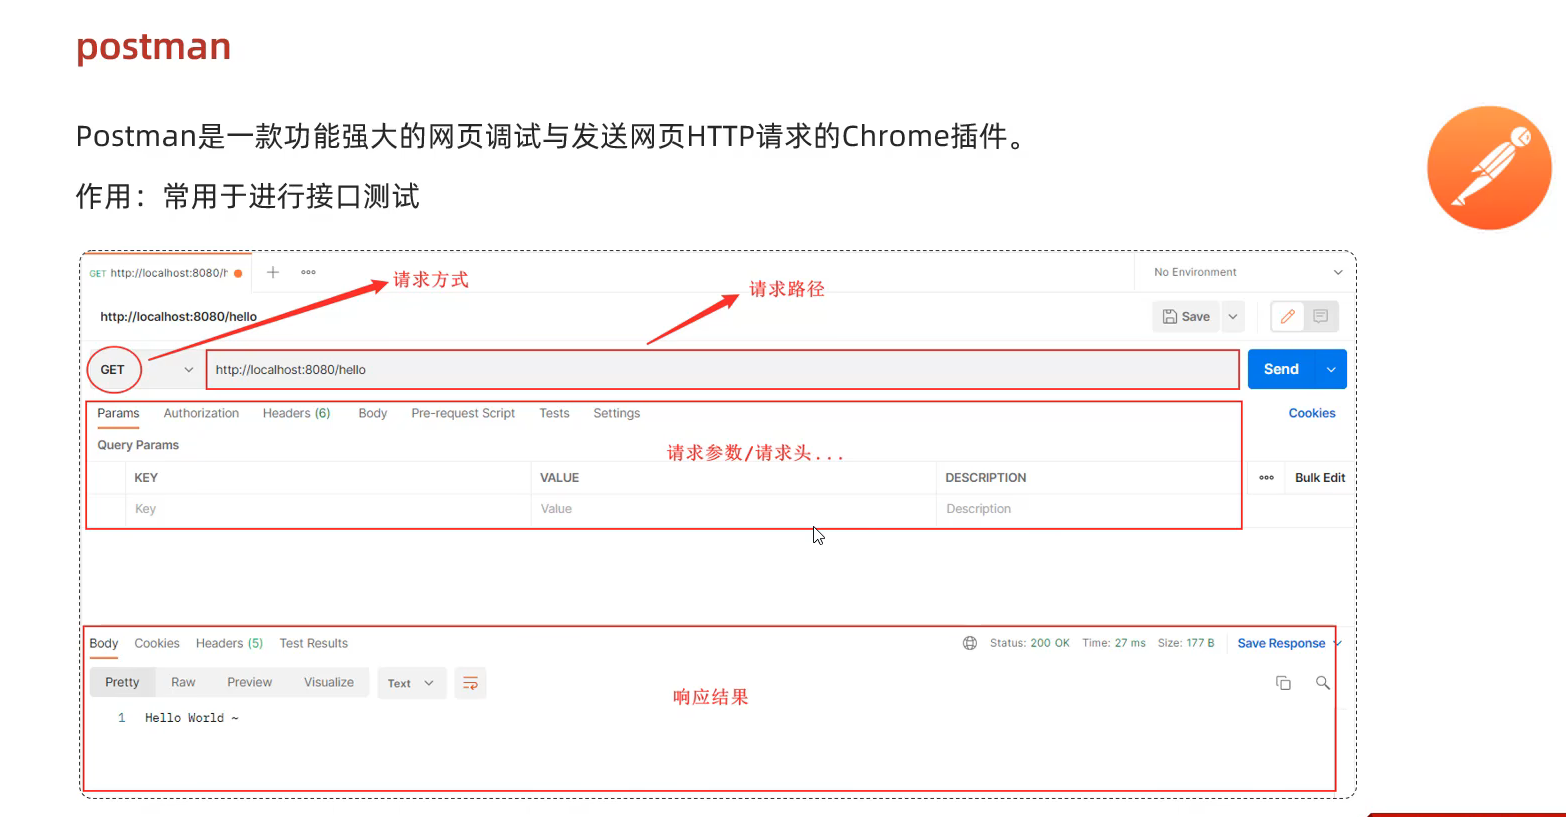Expand the Save button dropdown arrow
The height and width of the screenshot is (817, 1566).
(x=1233, y=317)
